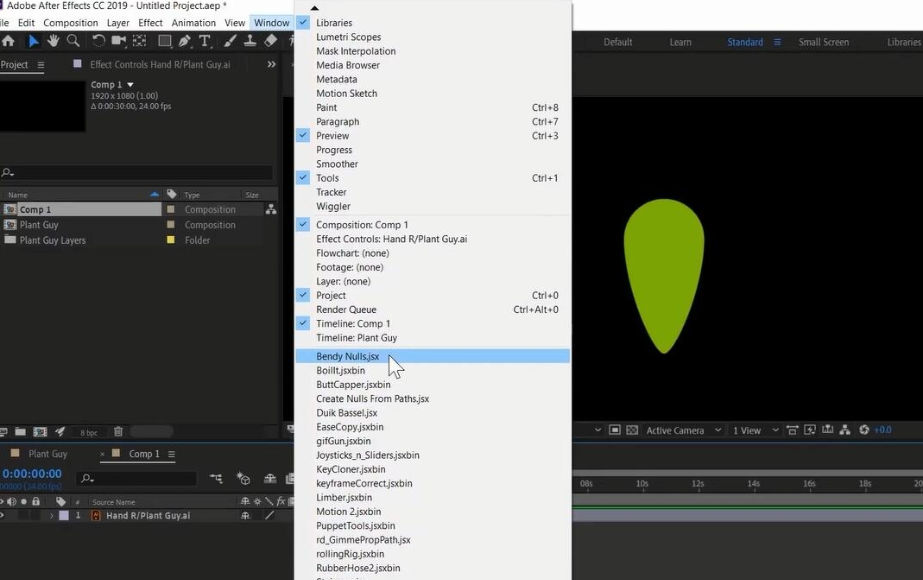Click the 8 bpc color depth button
The image size is (923, 580).
pos(89,432)
